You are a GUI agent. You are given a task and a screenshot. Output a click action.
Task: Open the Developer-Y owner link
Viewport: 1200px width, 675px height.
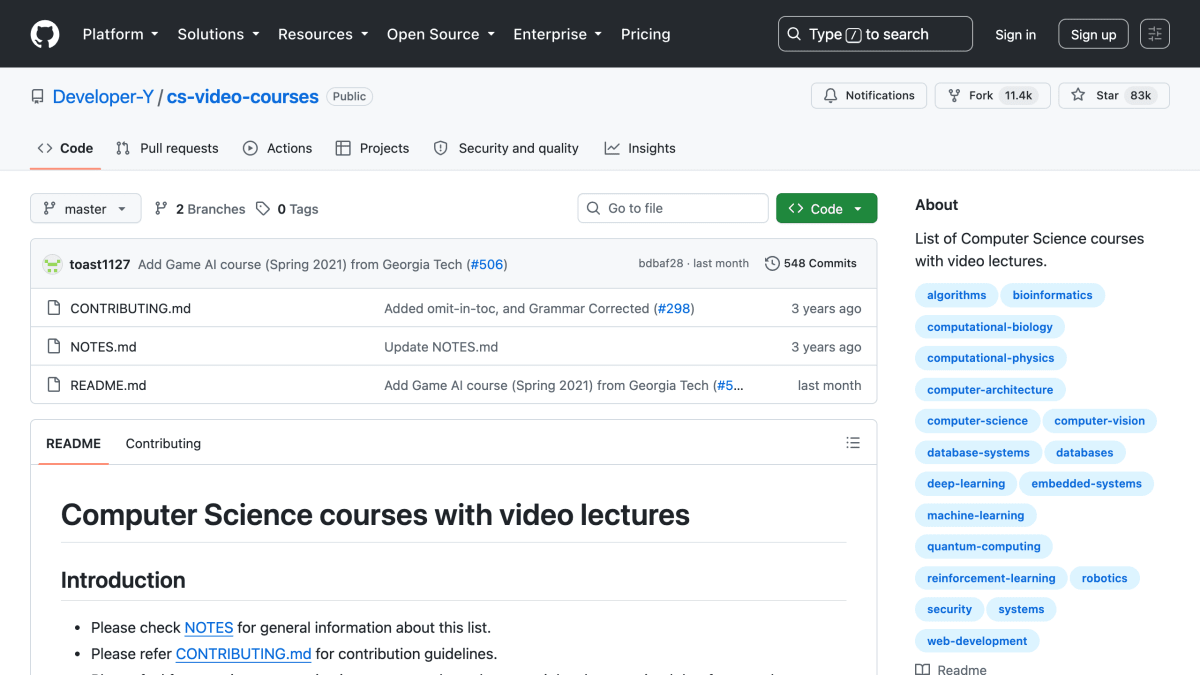point(103,97)
